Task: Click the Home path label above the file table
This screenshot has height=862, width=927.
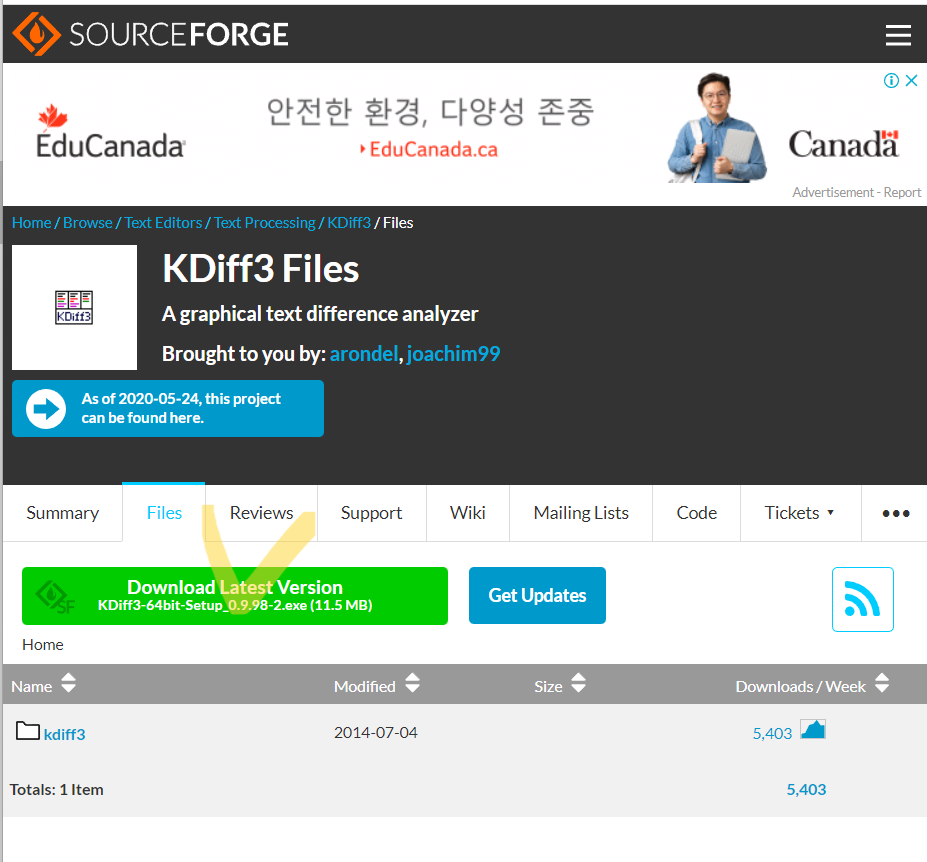Action: (x=43, y=644)
